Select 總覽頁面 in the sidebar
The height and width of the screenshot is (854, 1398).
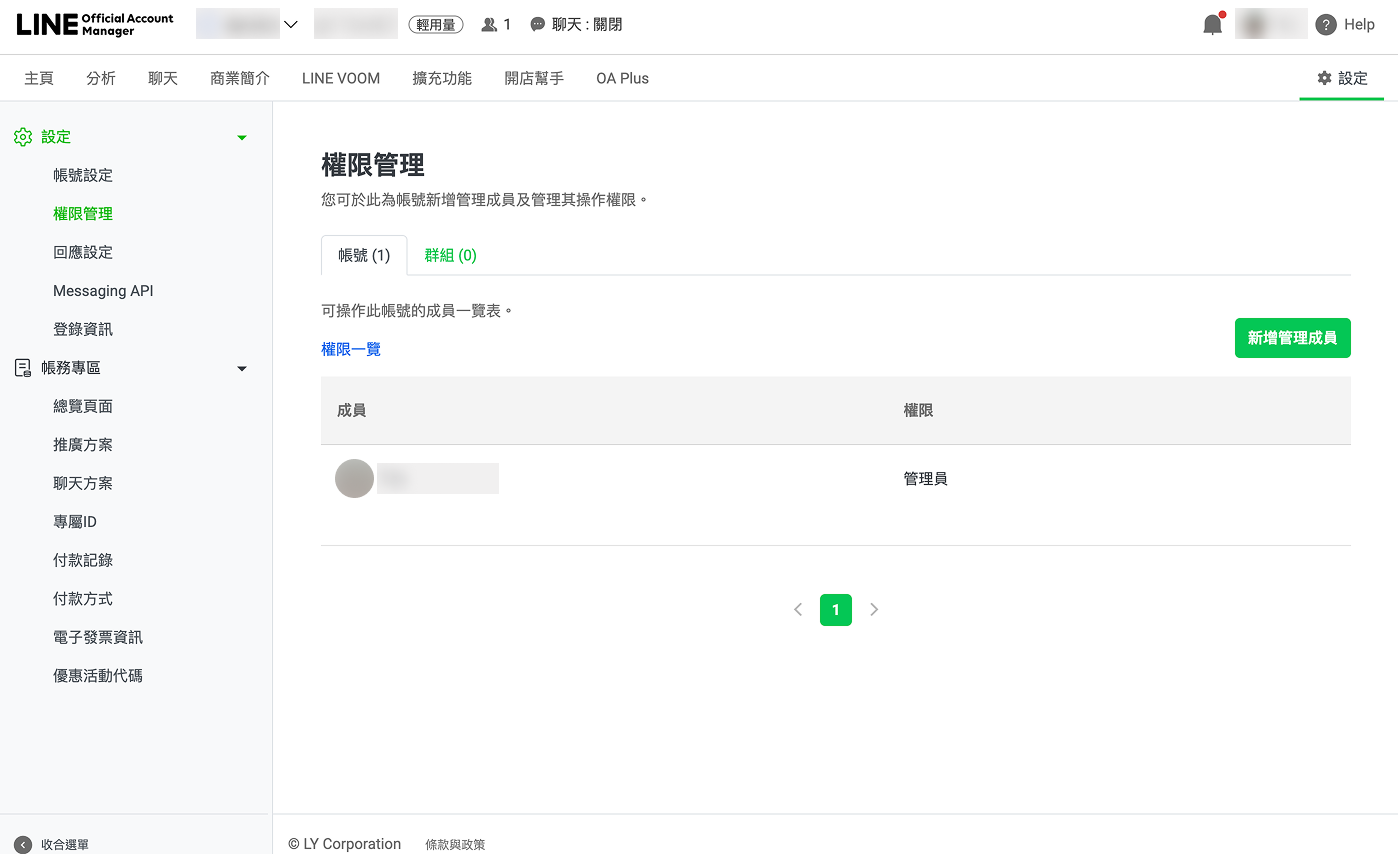(83, 406)
